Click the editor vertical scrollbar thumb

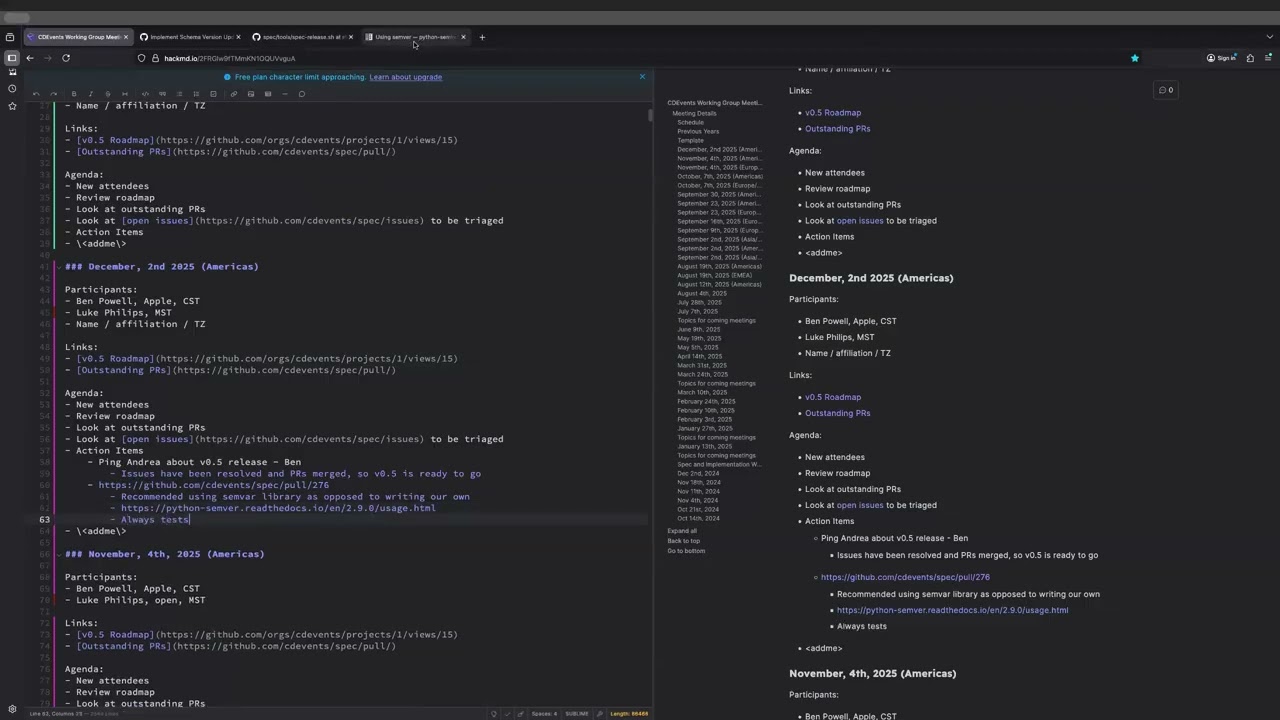pyautogui.click(x=650, y=115)
